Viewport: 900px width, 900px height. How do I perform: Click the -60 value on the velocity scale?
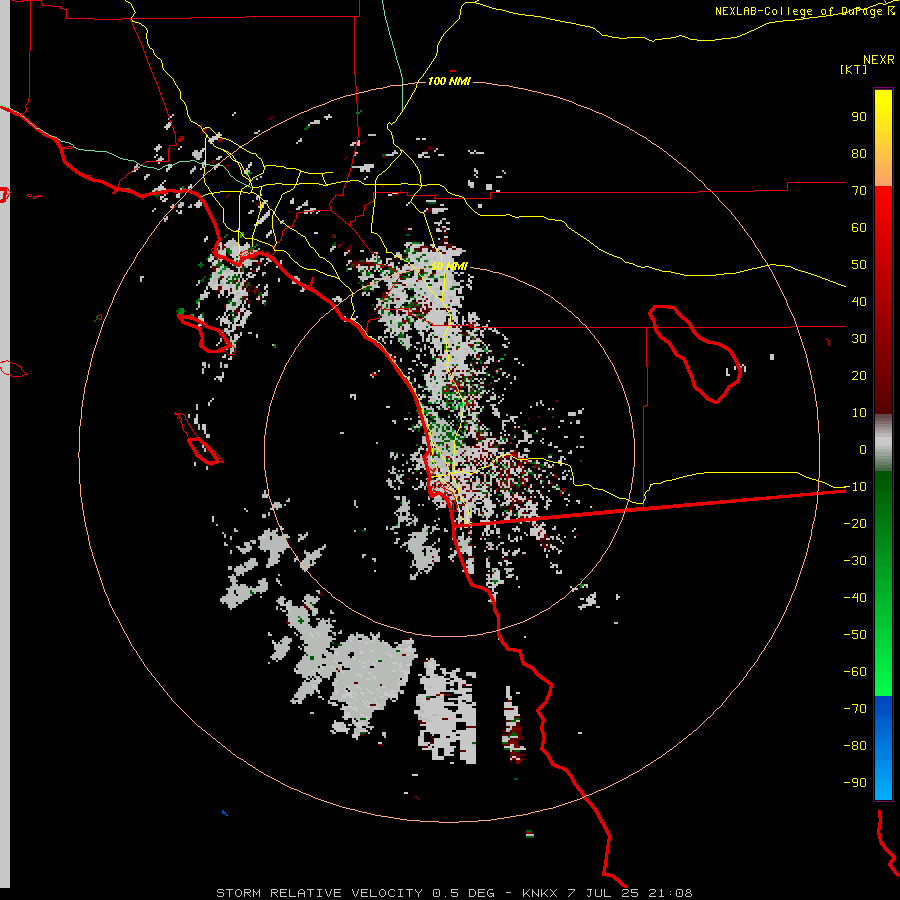(x=855, y=672)
